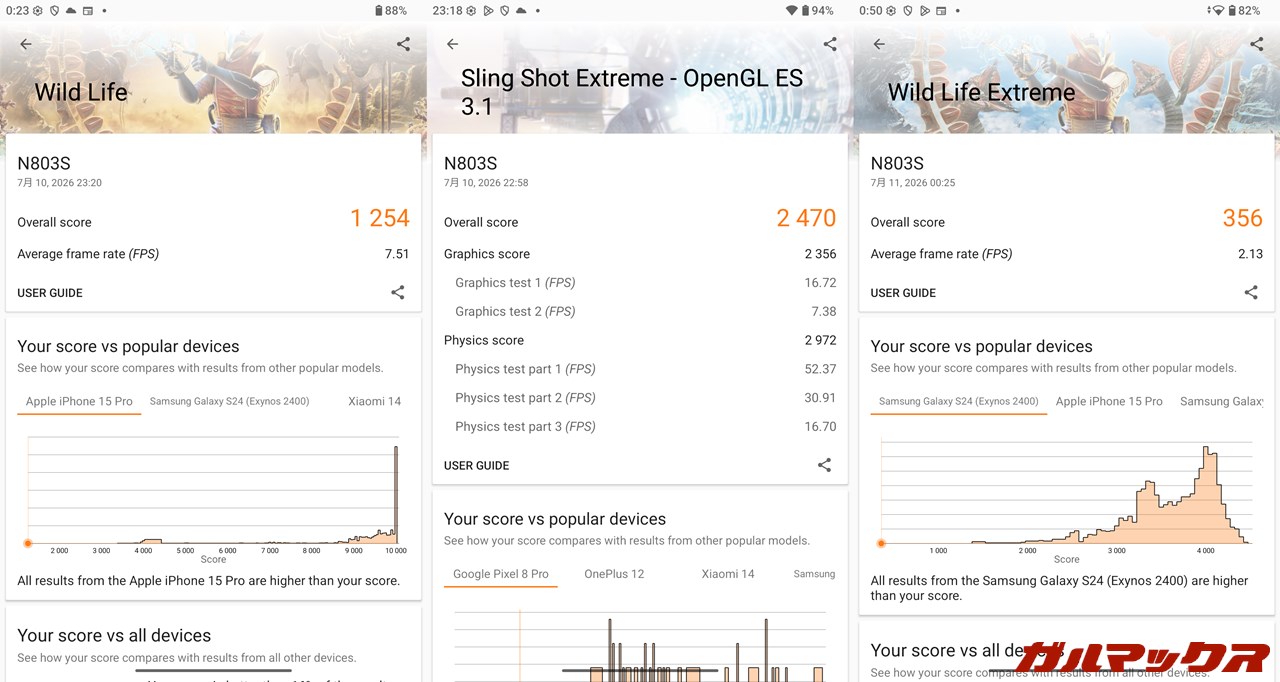Share Wild Life Extreme via header share icon
The width and height of the screenshot is (1280, 682).
[x=1257, y=44]
